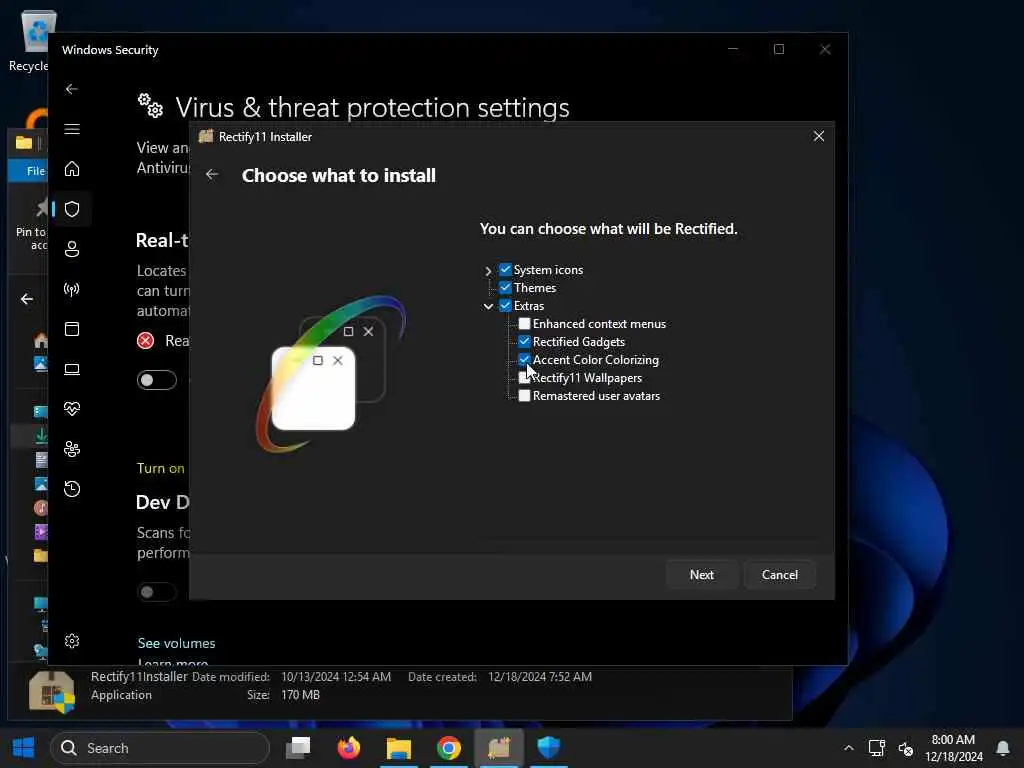Launch Firefox from taskbar
1024x768 pixels.
pos(349,748)
